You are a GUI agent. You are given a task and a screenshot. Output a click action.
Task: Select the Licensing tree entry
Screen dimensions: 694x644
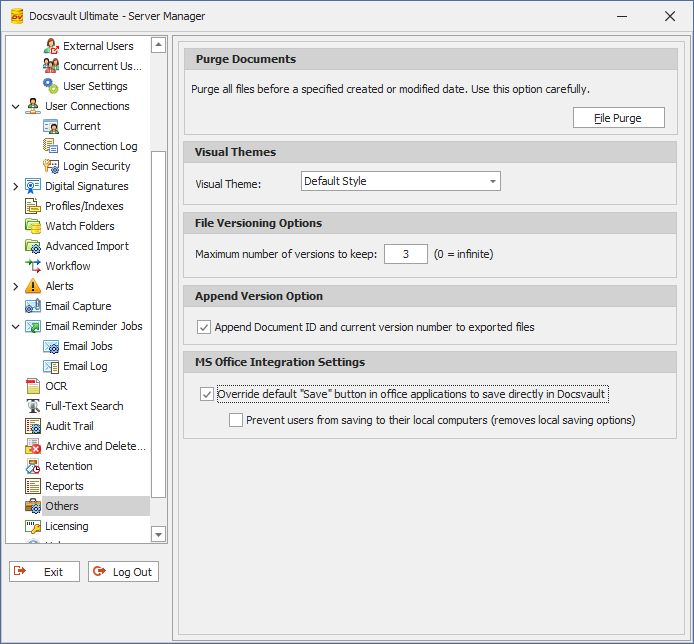pos(67,526)
